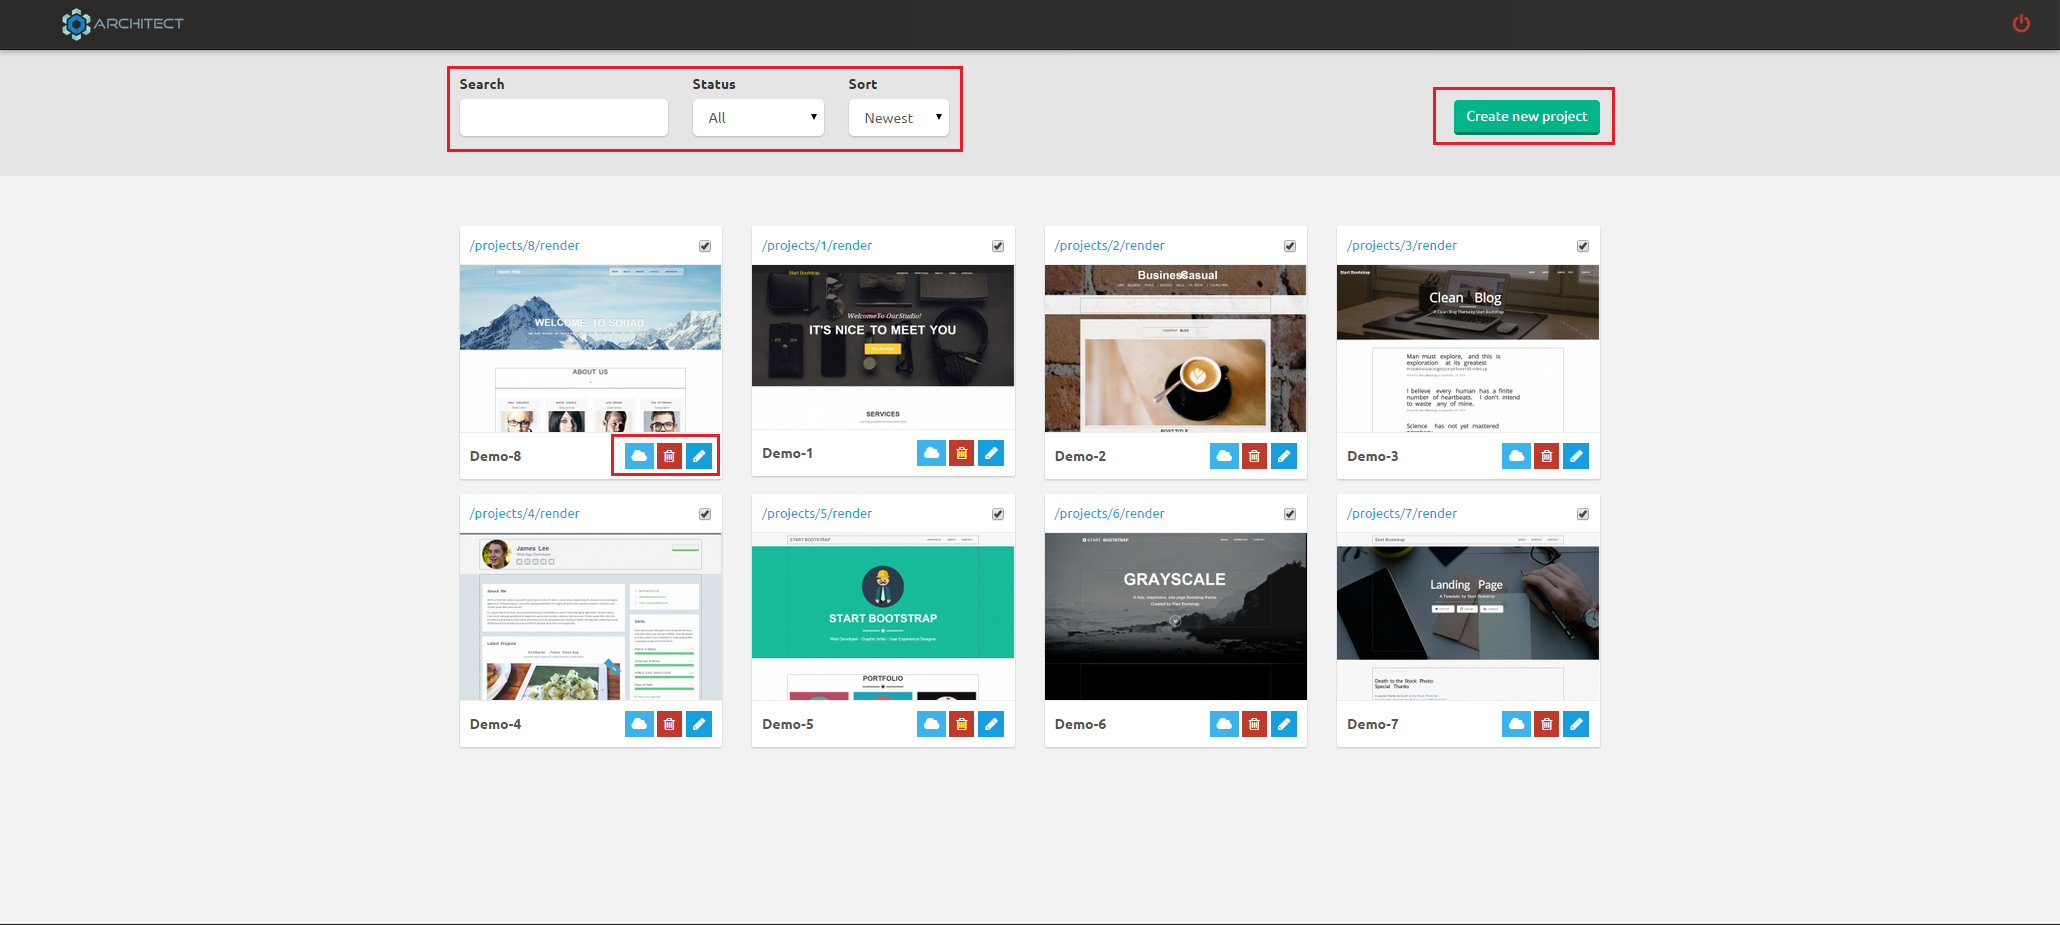Toggle the checkbox on the Demo-7 card
The image size is (2060, 925).
[x=1582, y=514]
